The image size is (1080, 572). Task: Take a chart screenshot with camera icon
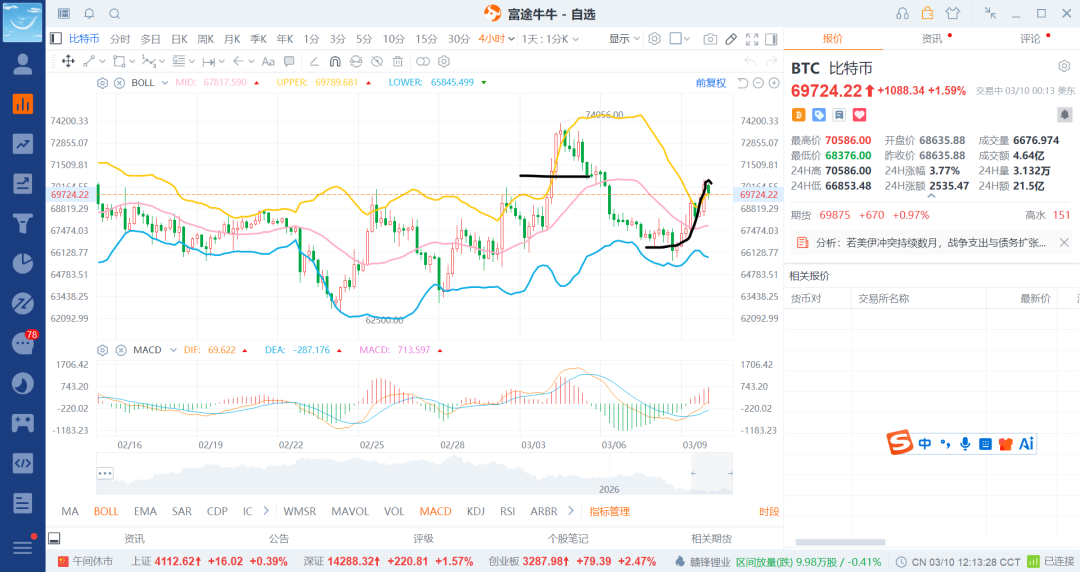point(710,39)
